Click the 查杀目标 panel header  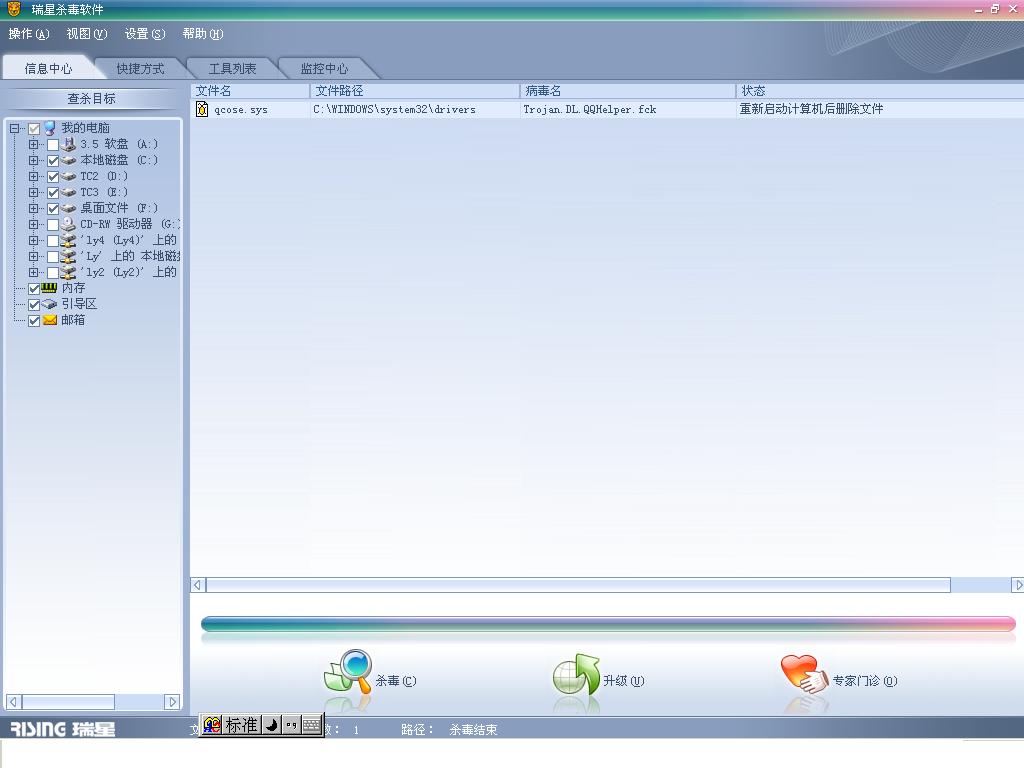coord(91,99)
